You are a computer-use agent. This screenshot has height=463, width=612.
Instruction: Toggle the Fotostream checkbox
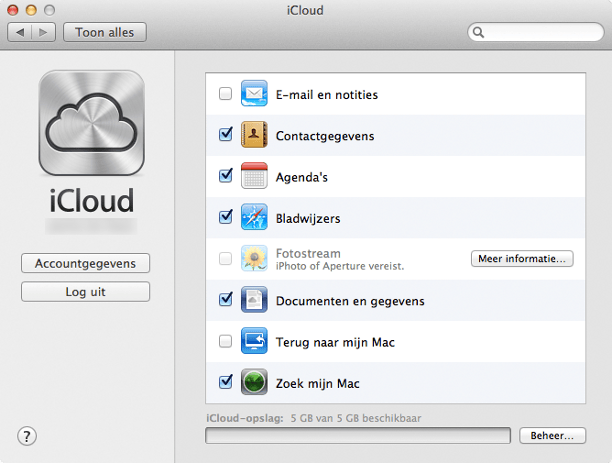226,258
